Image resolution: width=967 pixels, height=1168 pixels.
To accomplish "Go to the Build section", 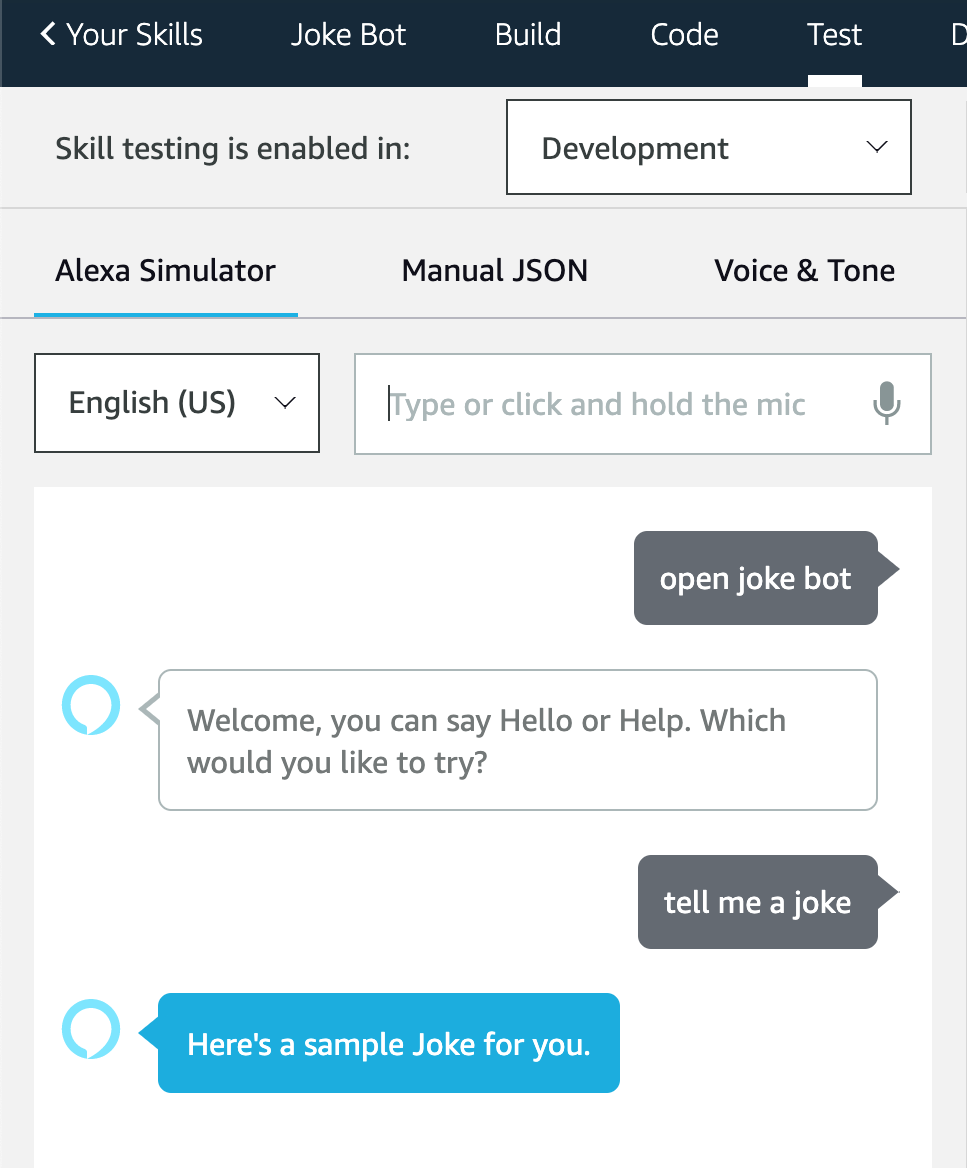I will [527, 34].
